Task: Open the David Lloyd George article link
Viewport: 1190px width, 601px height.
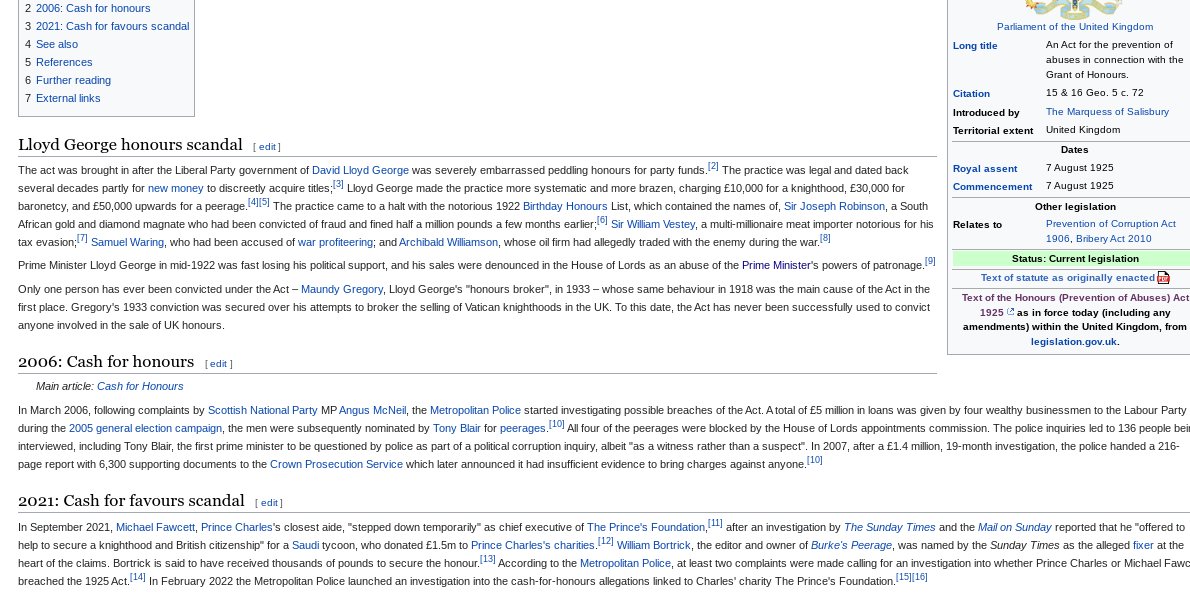Action: tap(360, 171)
